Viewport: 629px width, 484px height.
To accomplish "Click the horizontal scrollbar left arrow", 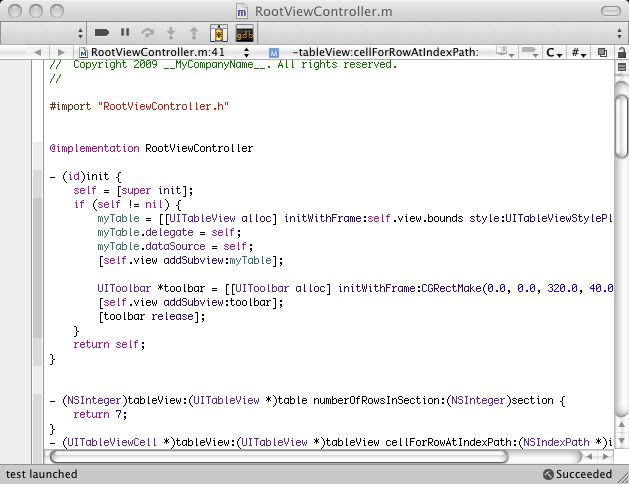I will click(x=589, y=456).
